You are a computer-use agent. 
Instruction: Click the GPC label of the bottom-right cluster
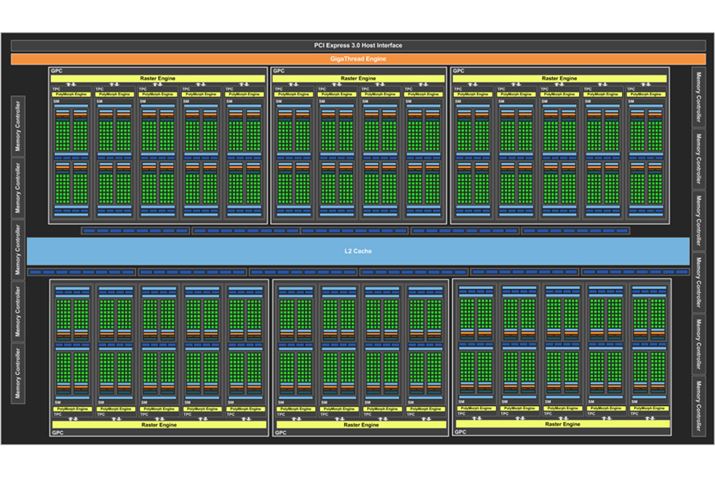(x=461, y=433)
